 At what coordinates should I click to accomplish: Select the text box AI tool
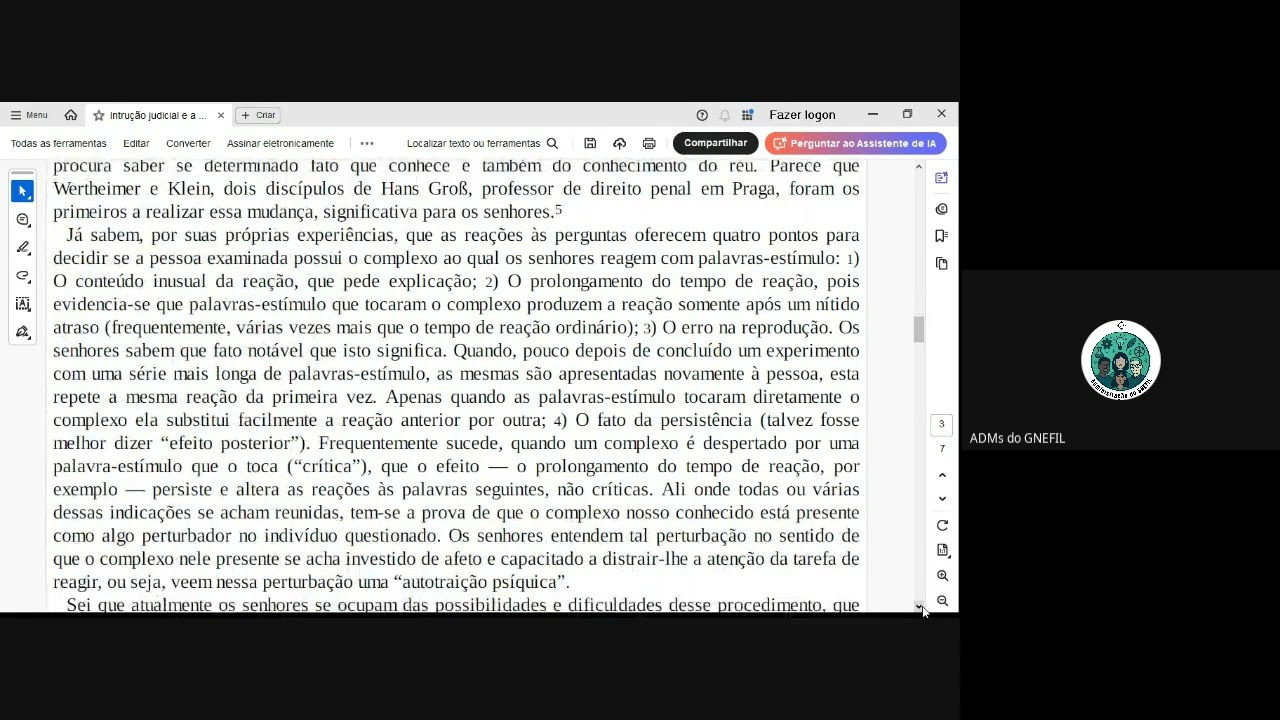[x=23, y=303]
